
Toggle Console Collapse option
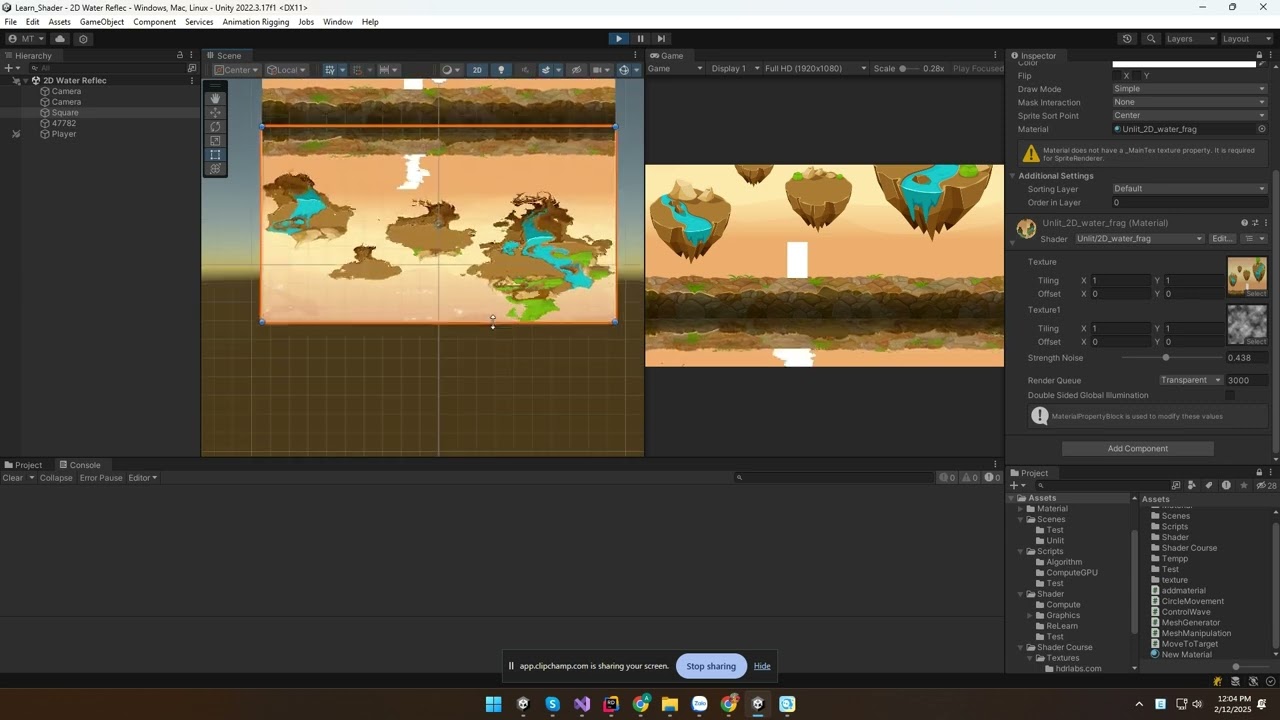[x=56, y=478]
